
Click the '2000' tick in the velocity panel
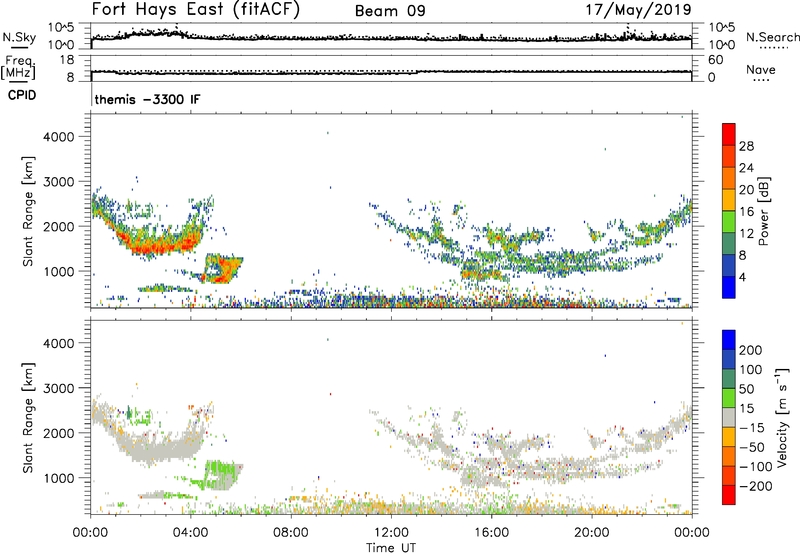coord(58,433)
